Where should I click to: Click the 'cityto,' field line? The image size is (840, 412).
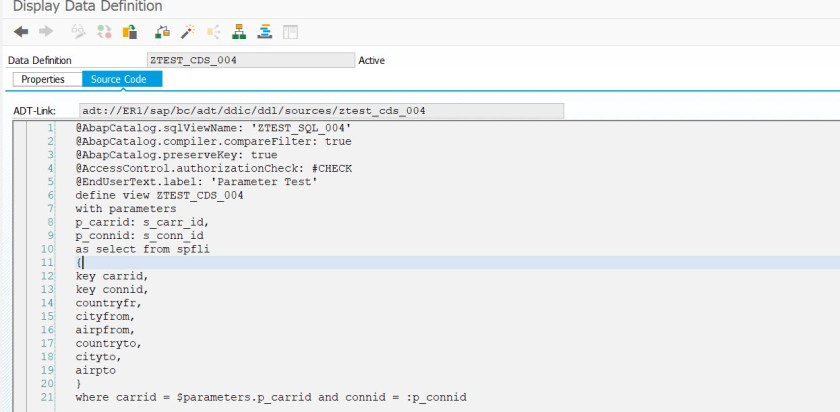pyautogui.click(x=99, y=357)
